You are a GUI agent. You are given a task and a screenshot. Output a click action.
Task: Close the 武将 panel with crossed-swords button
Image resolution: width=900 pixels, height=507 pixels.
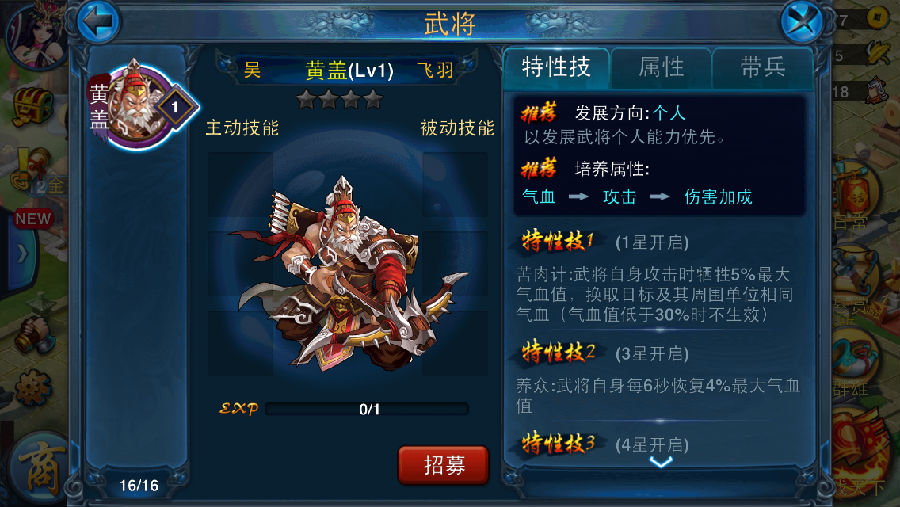tap(801, 22)
